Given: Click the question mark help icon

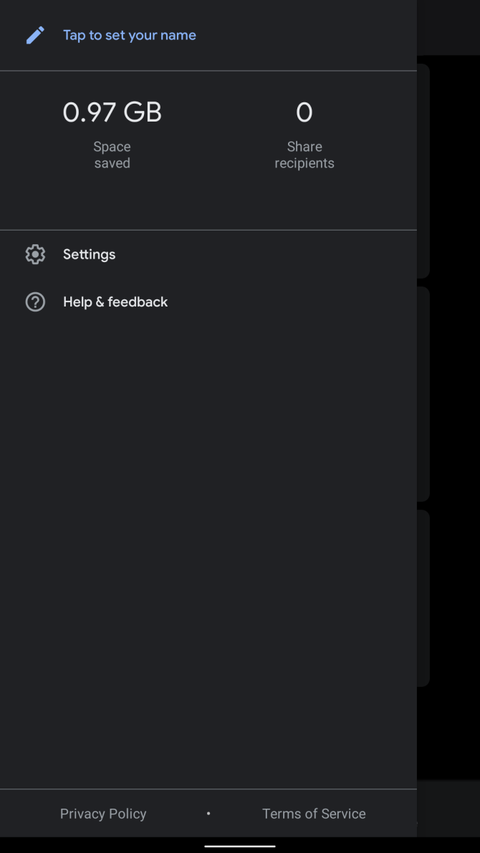Looking at the screenshot, I should click(x=35, y=302).
